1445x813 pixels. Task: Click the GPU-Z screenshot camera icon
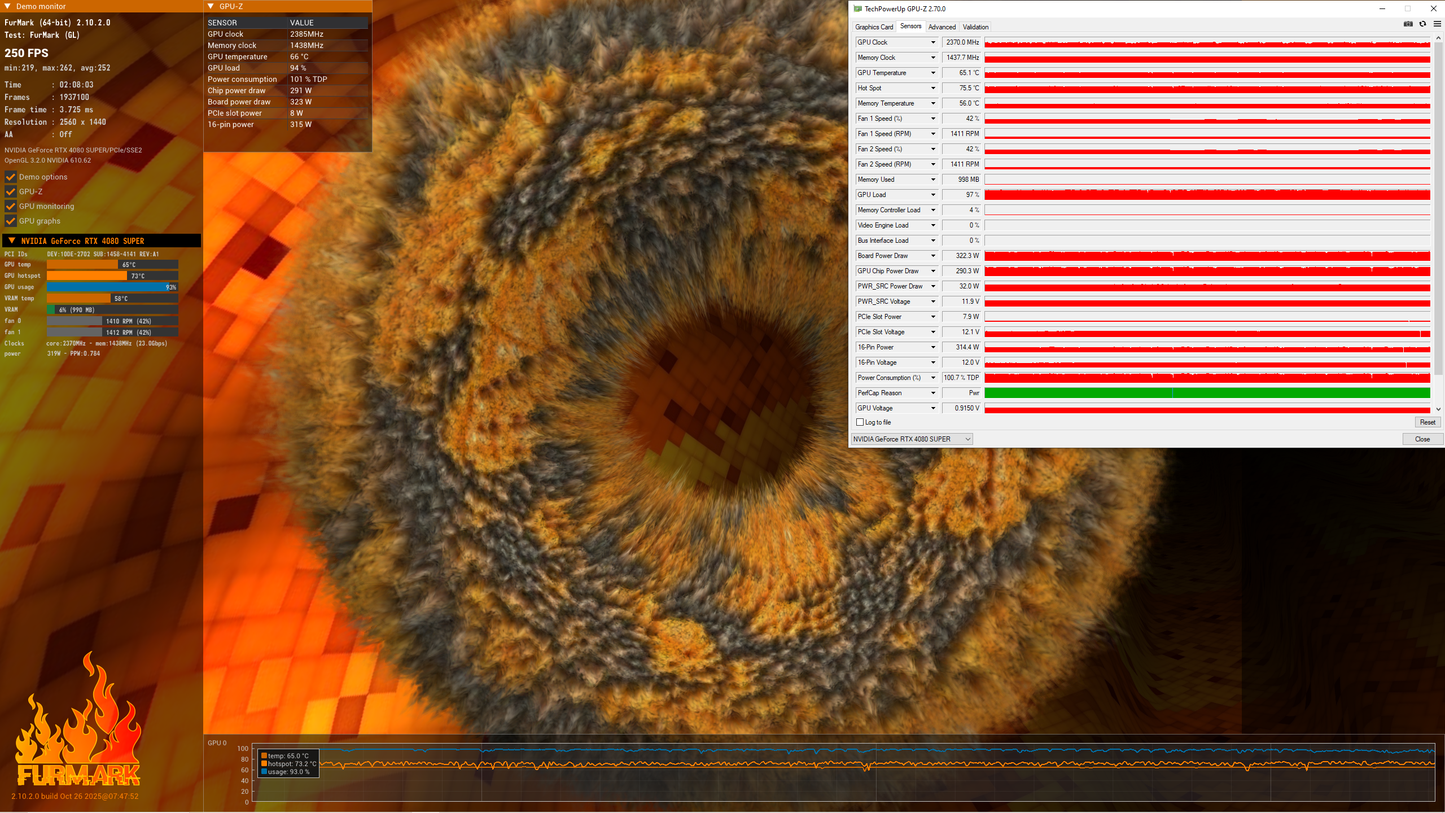1408,24
